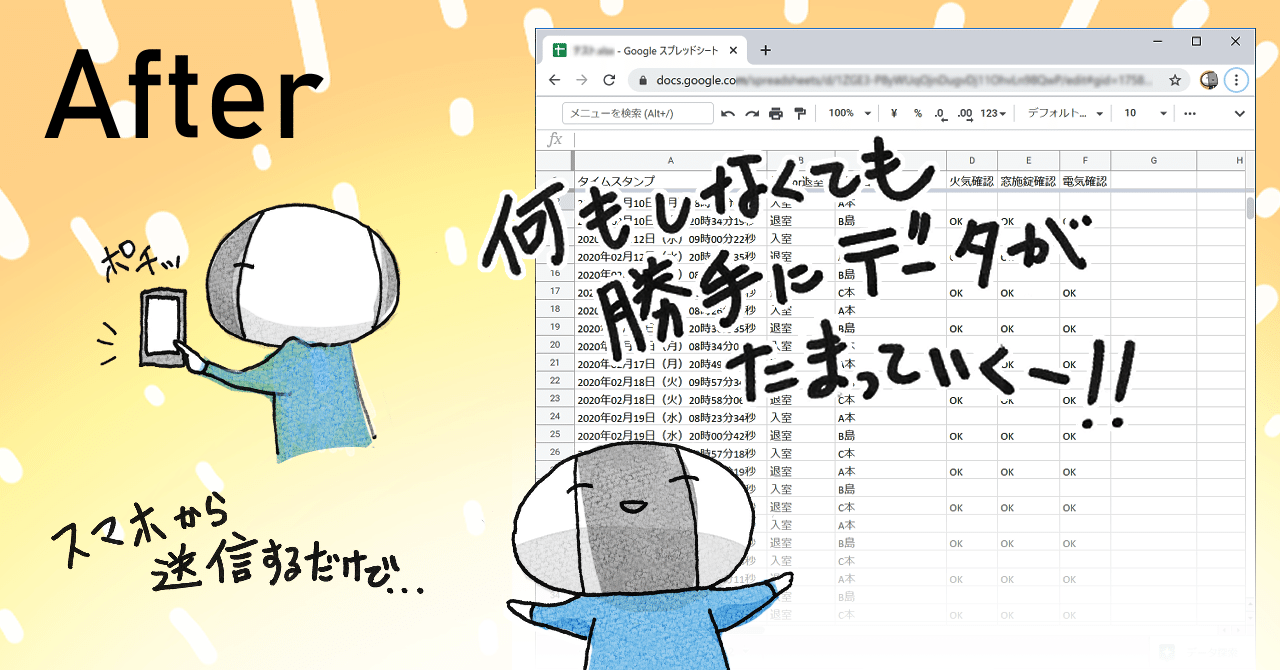Redo the action in Sheets toolbar
The width and height of the screenshot is (1280, 670).
[752, 114]
